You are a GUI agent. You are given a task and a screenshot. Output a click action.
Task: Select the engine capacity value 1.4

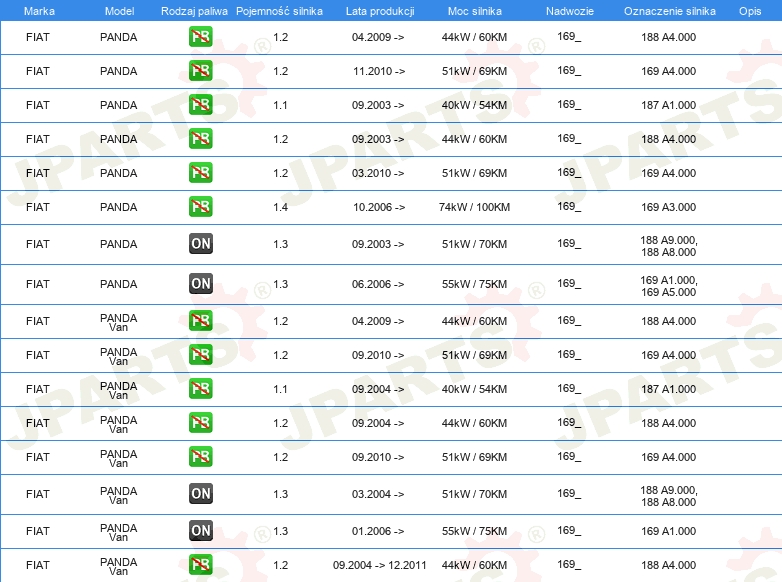[280, 207]
